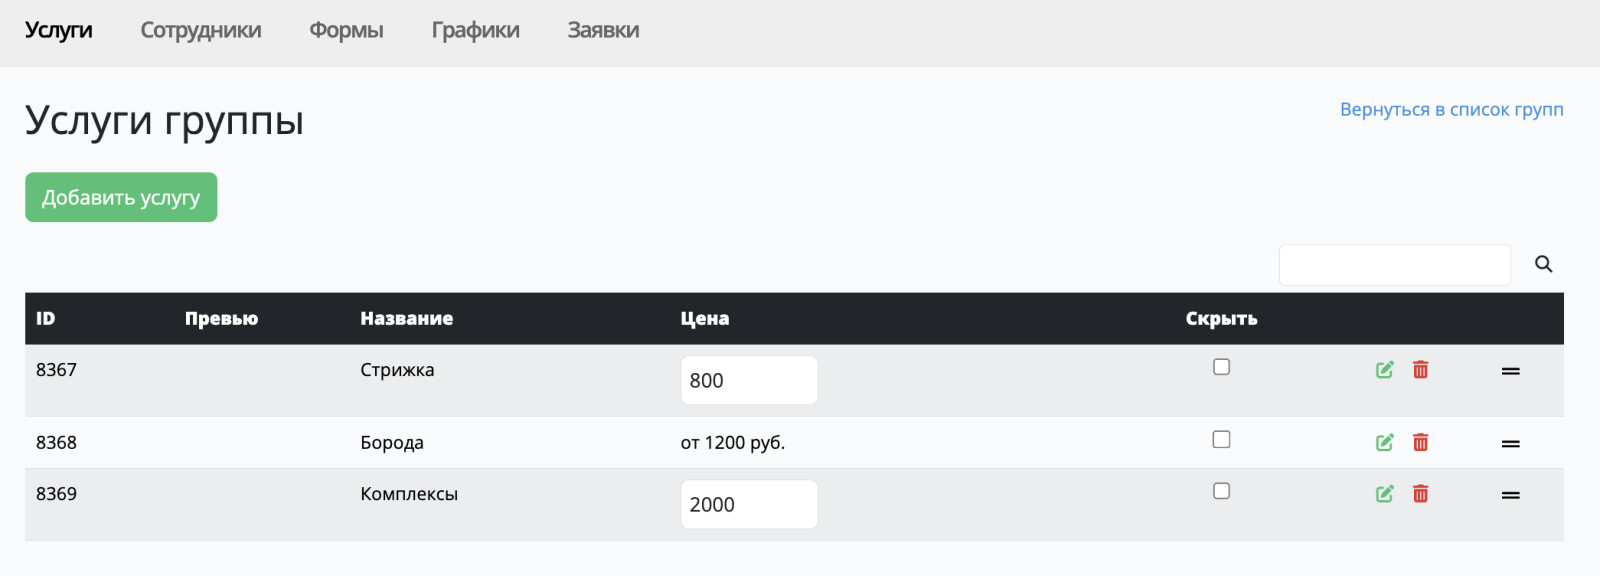Viewport: 1600px width, 576px height.
Task: Focus the search field above the table
Action: pyautogui.click(x=1395, y=265)
